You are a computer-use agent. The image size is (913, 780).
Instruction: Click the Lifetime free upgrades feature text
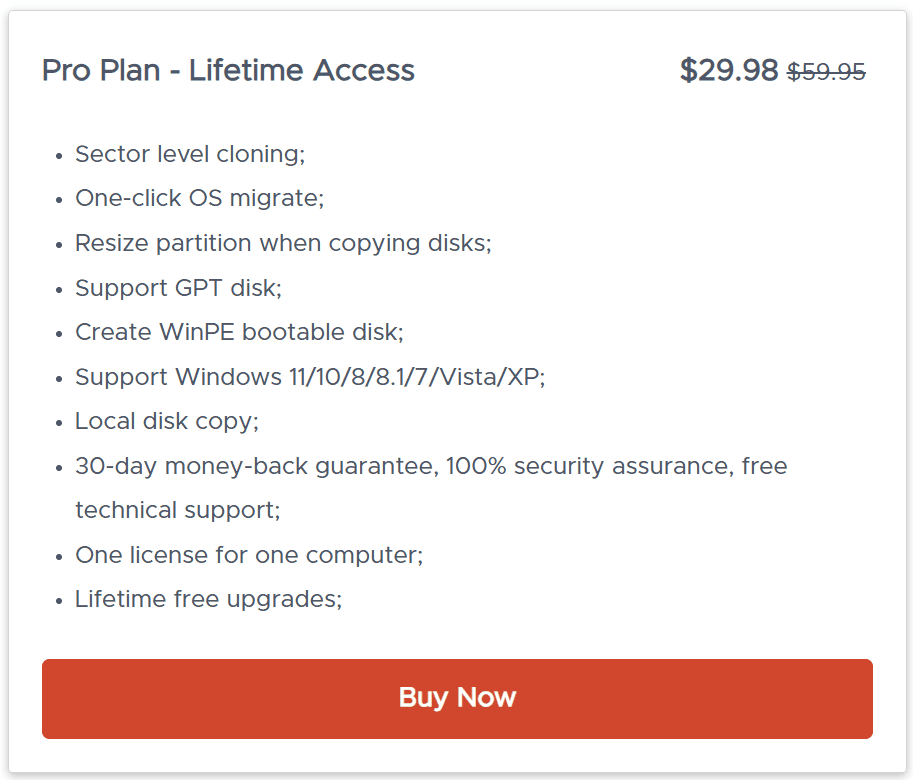pyautogui.click(x=209, y=600)
